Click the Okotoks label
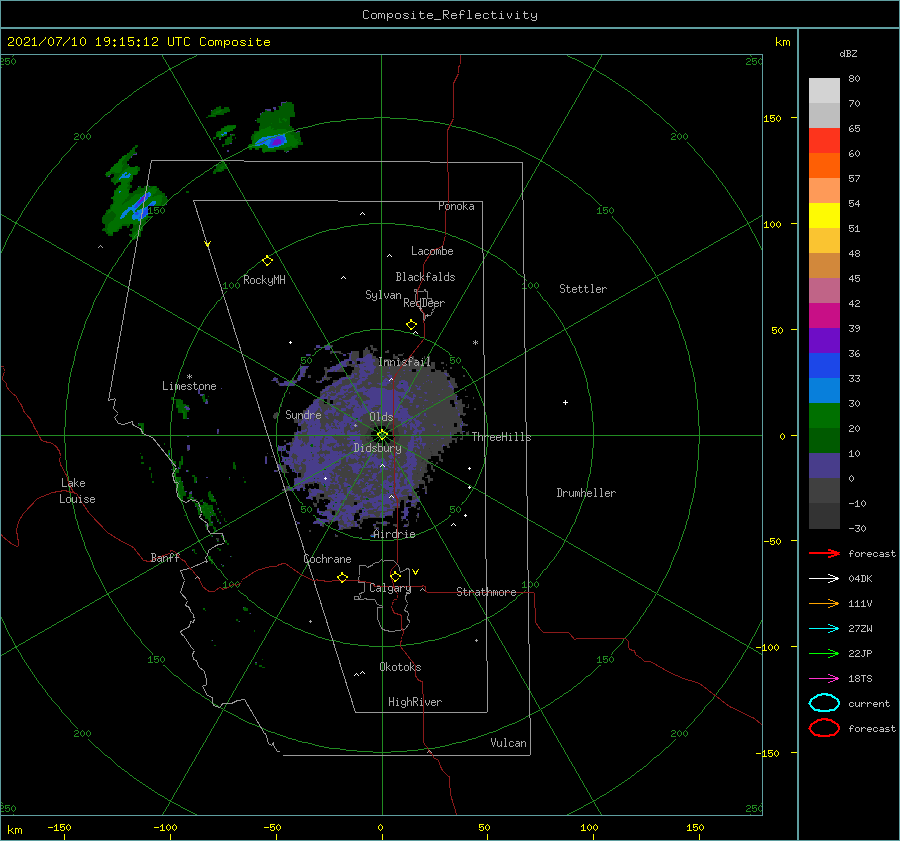 pos(400,667)
